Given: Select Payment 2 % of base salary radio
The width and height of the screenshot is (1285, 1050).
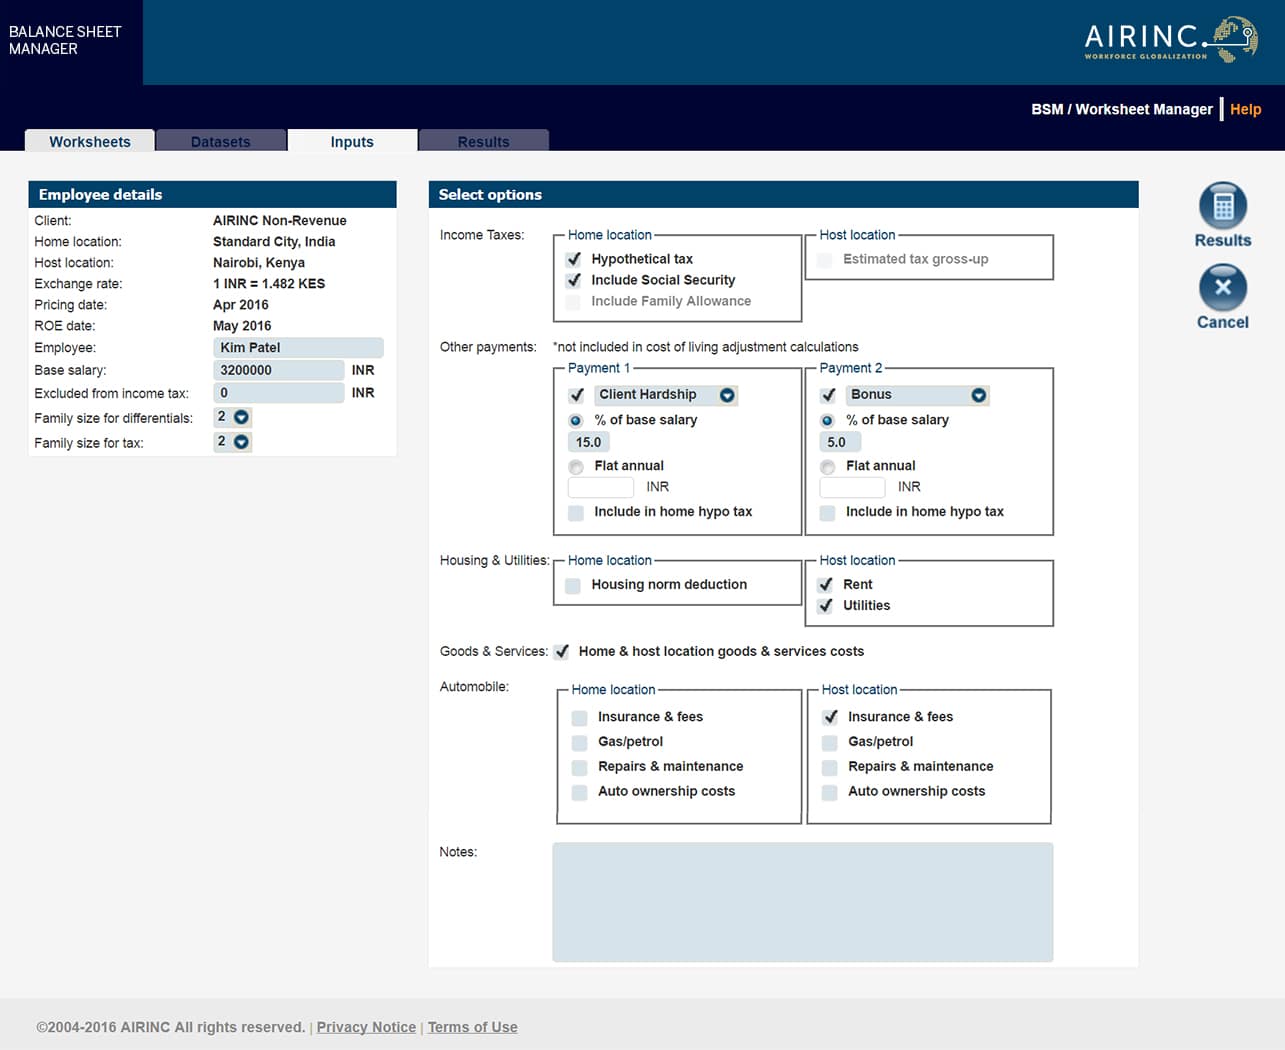Looking at the screenshot, I should coord(828,421).
